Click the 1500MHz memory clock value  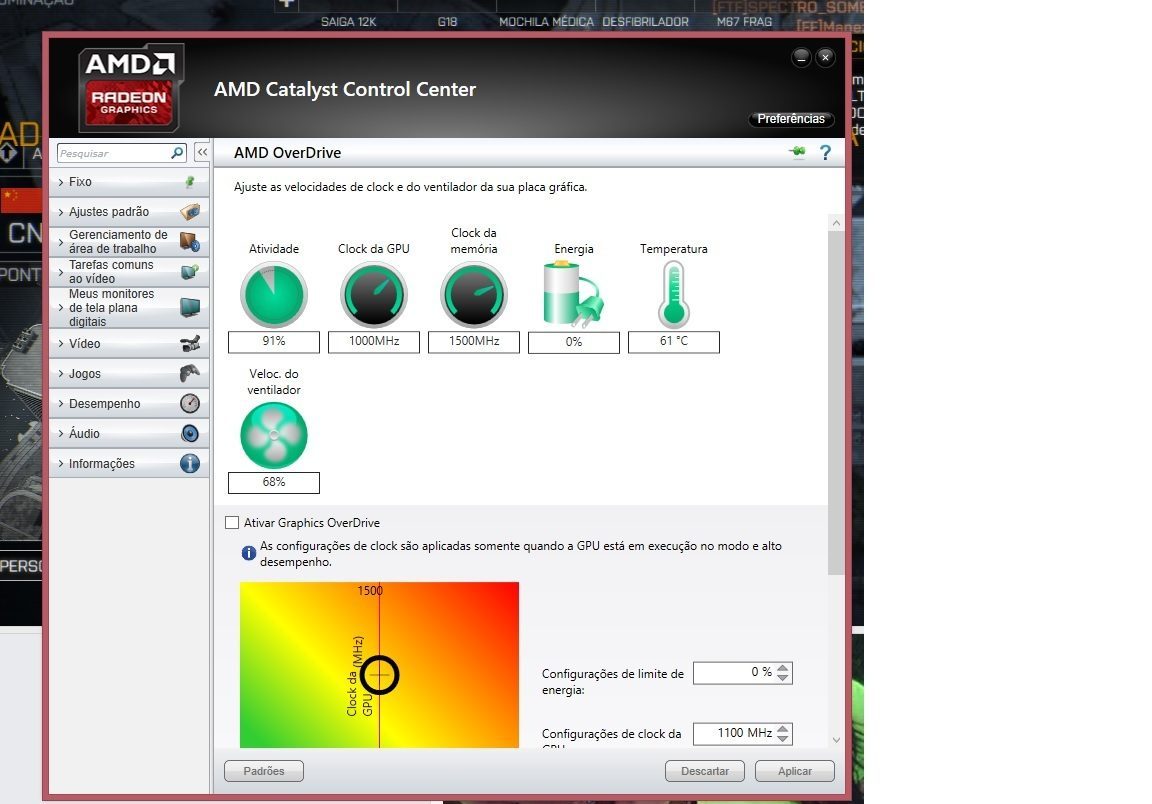click(x=473, y=341)
